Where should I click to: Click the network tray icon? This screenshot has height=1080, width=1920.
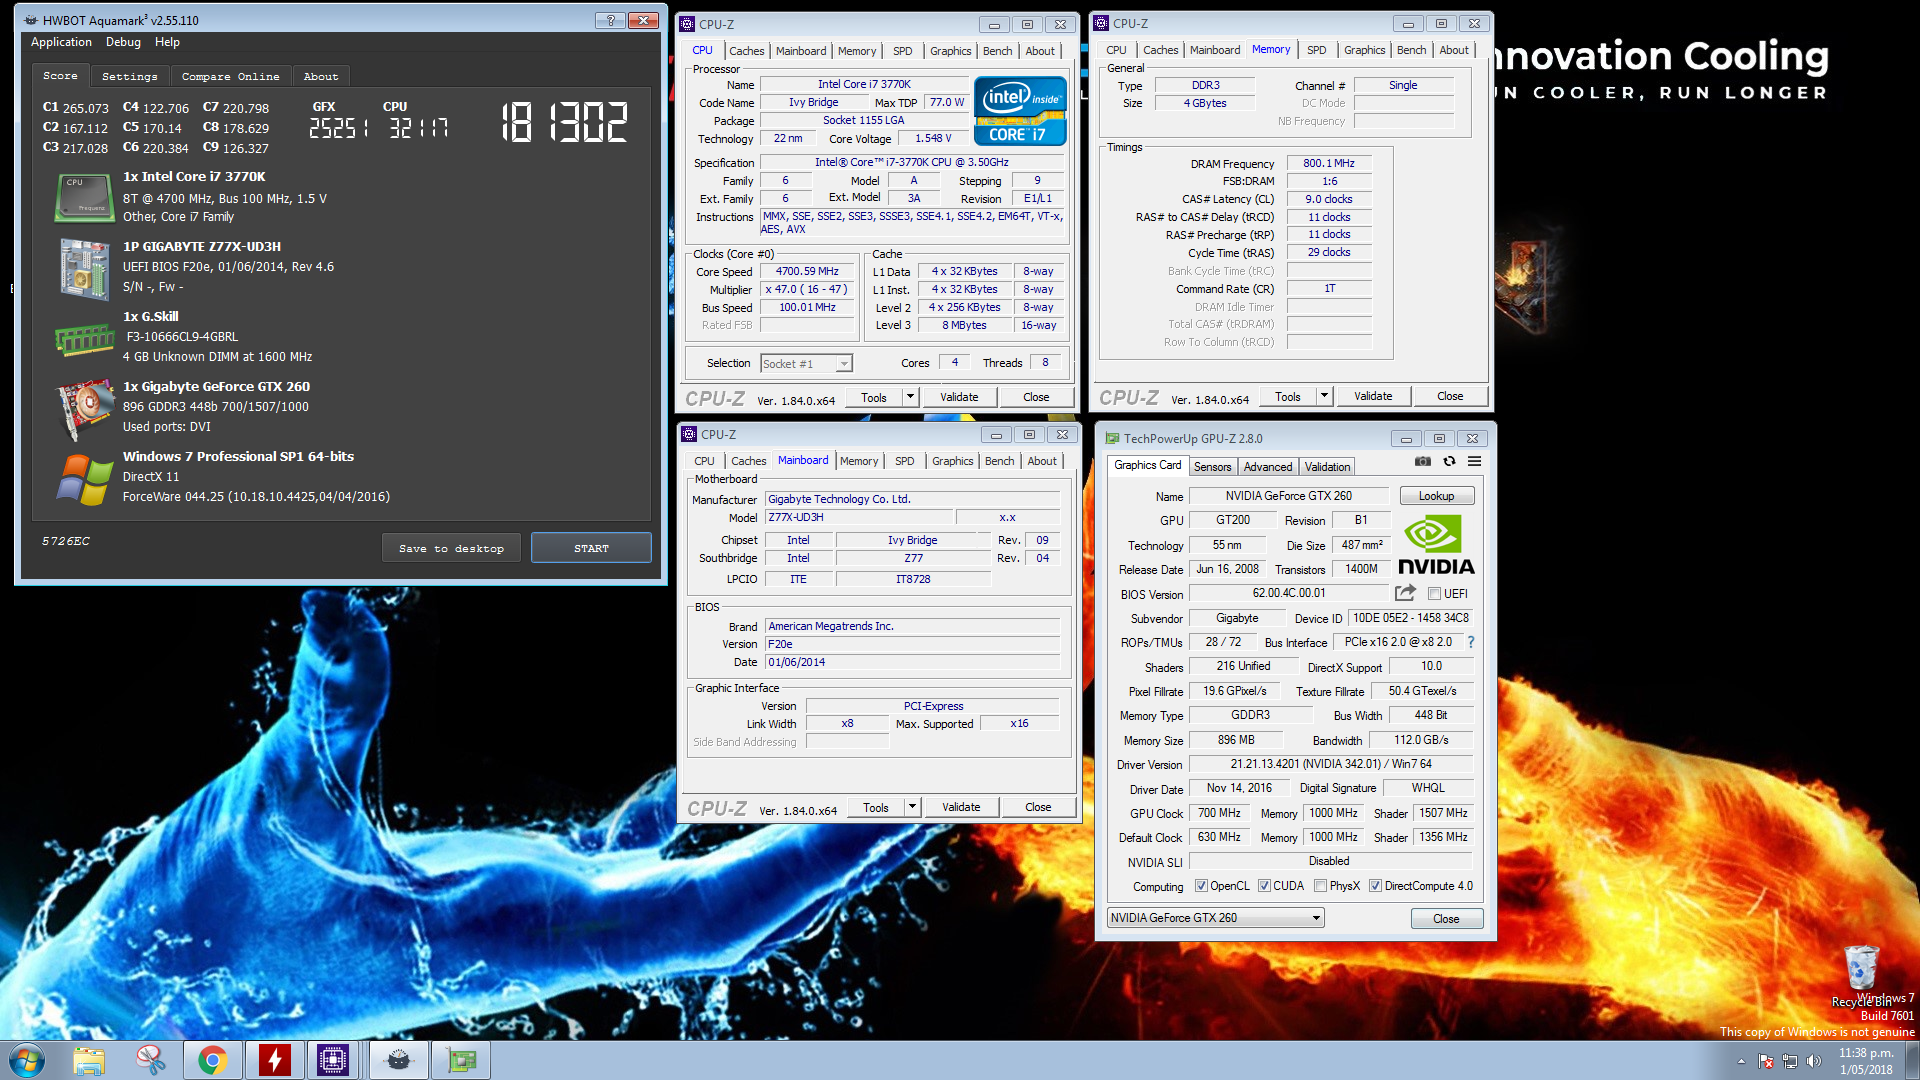tap(1790, 1061)
